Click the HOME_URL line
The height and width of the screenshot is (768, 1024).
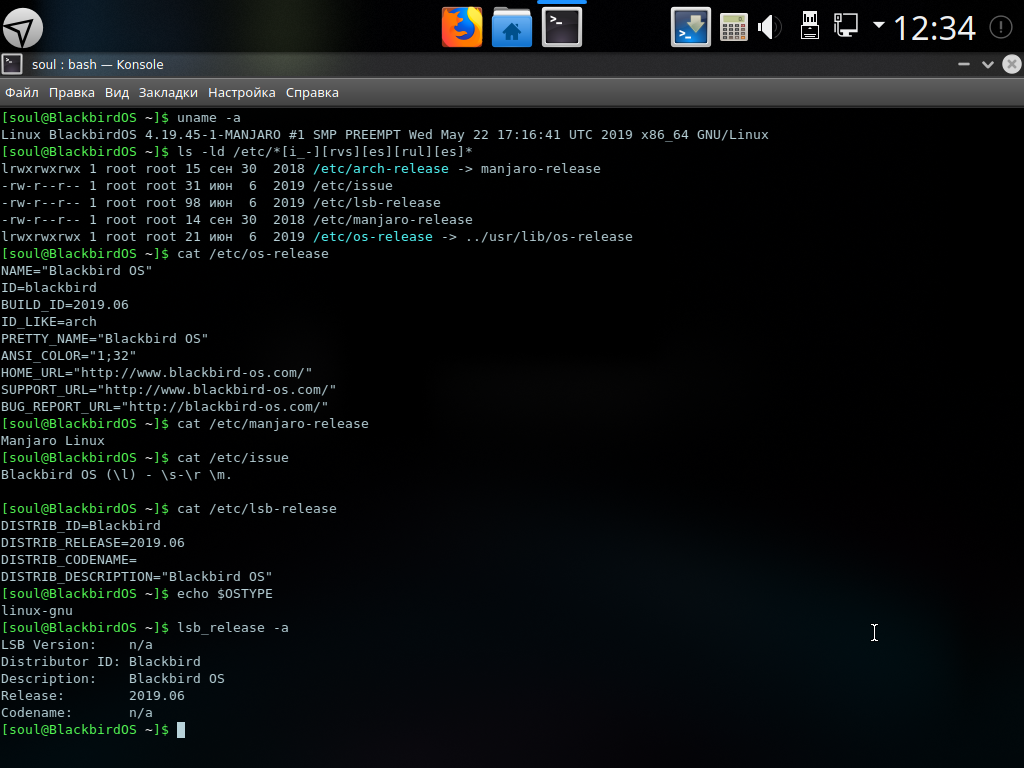tap(157, 372)
